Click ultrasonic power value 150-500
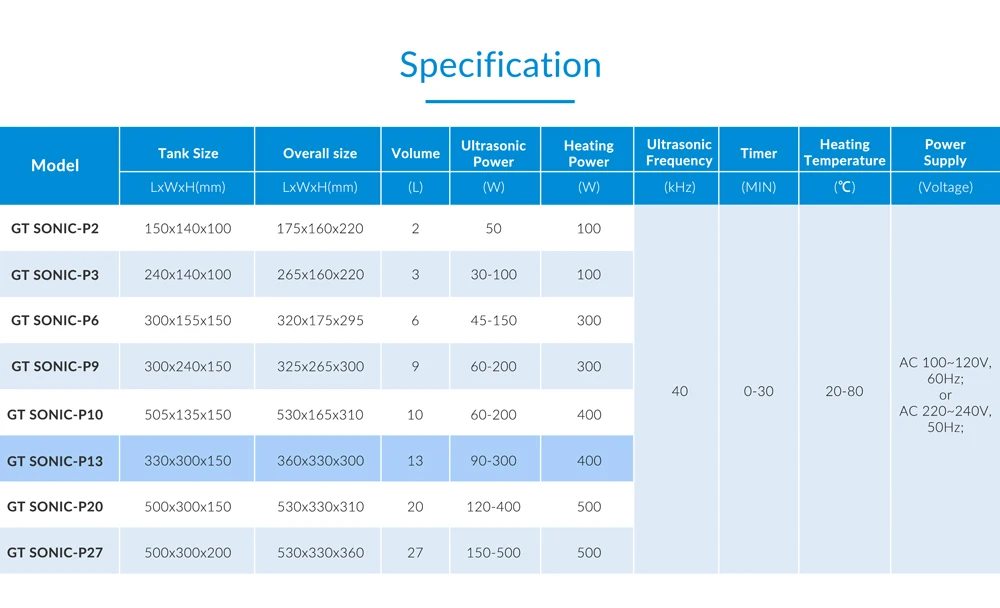The image size is (1000, 608). (494, 552)
